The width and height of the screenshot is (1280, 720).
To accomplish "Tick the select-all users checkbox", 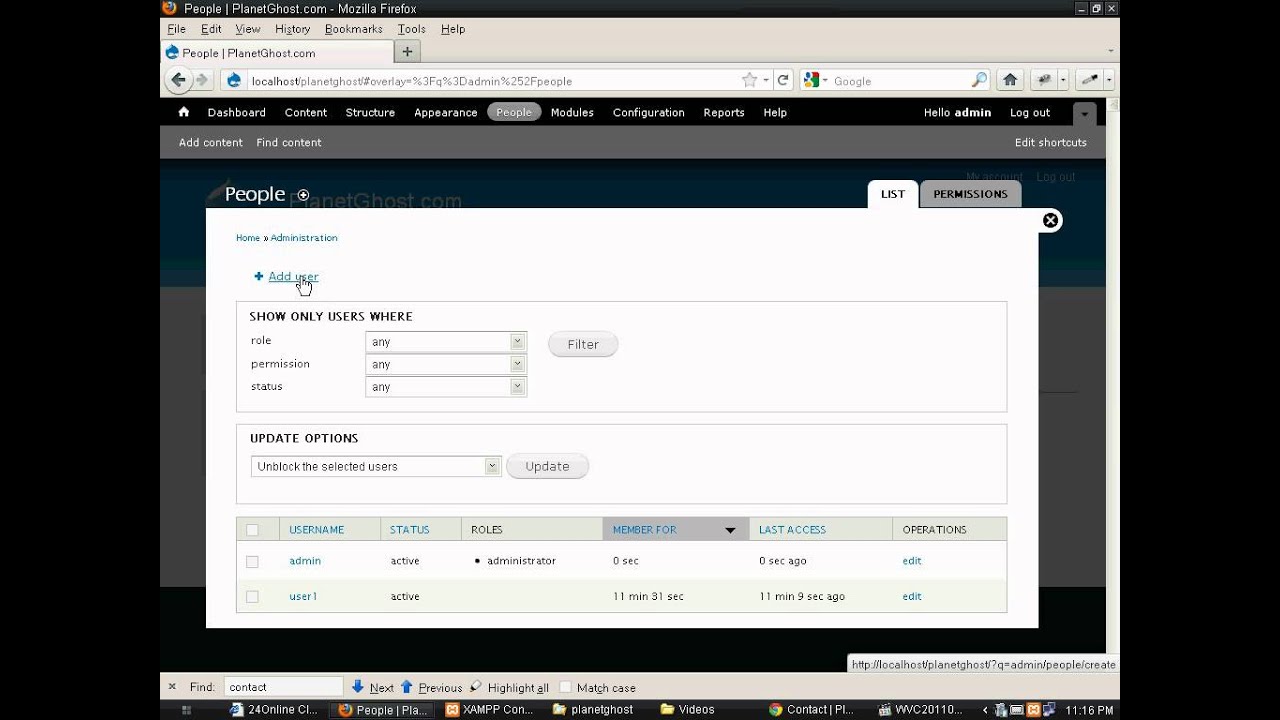I will tap(252, 530).
